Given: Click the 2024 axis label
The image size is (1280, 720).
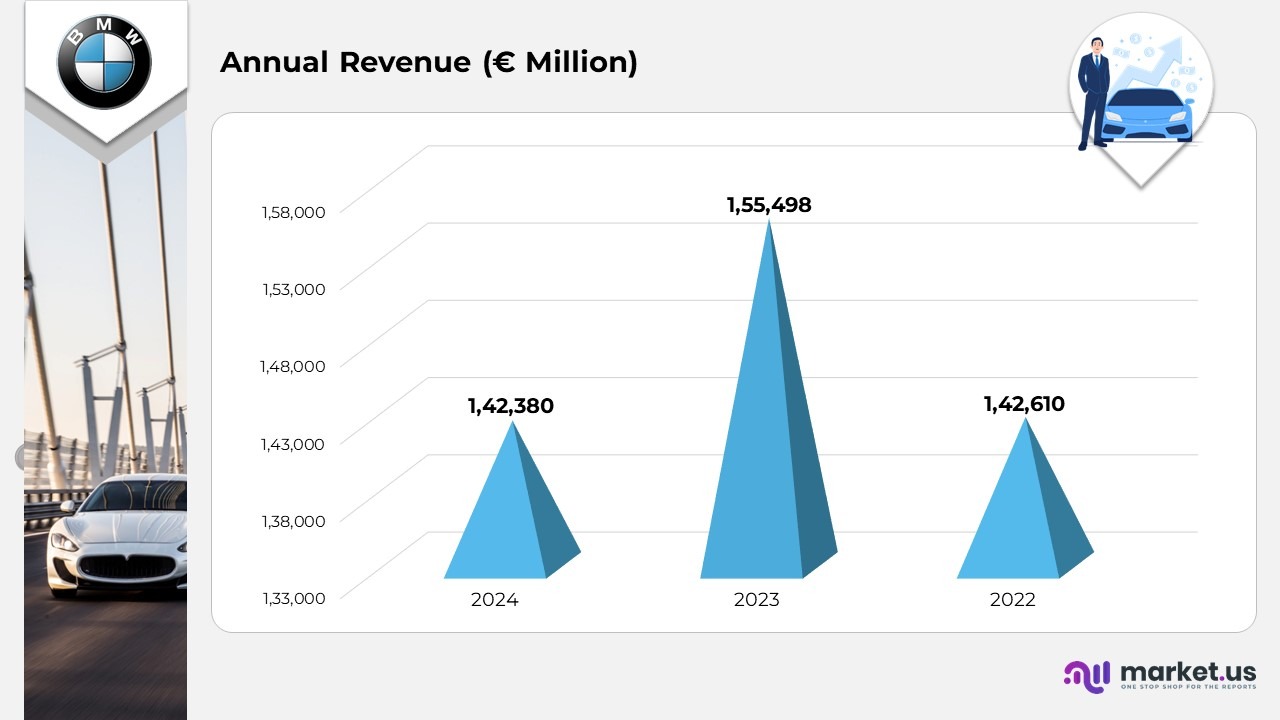Looking at the screenshot, I should click(494, 600).
